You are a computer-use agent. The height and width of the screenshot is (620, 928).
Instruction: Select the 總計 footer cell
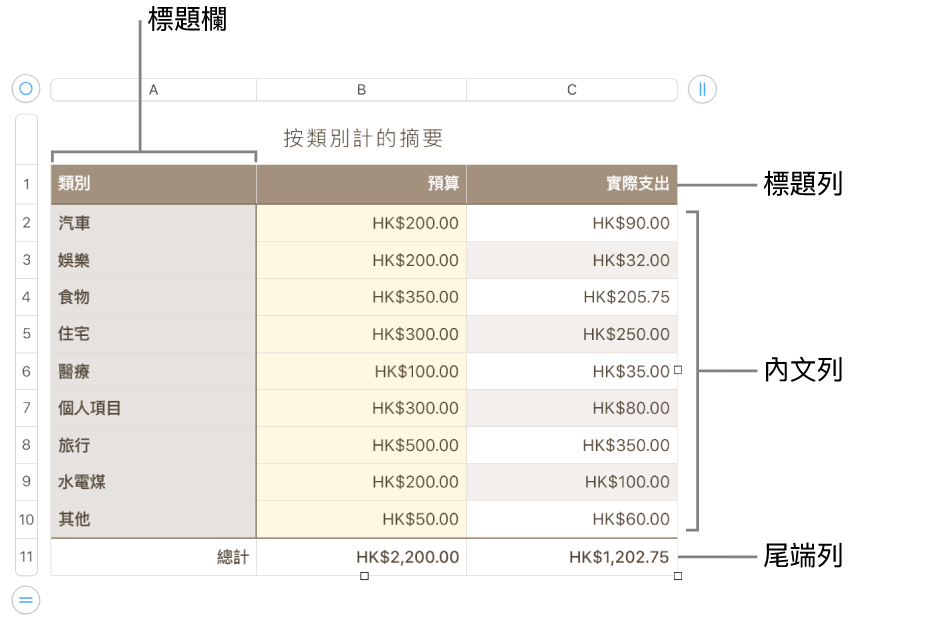pyautogui.click(x=154, y=557)
